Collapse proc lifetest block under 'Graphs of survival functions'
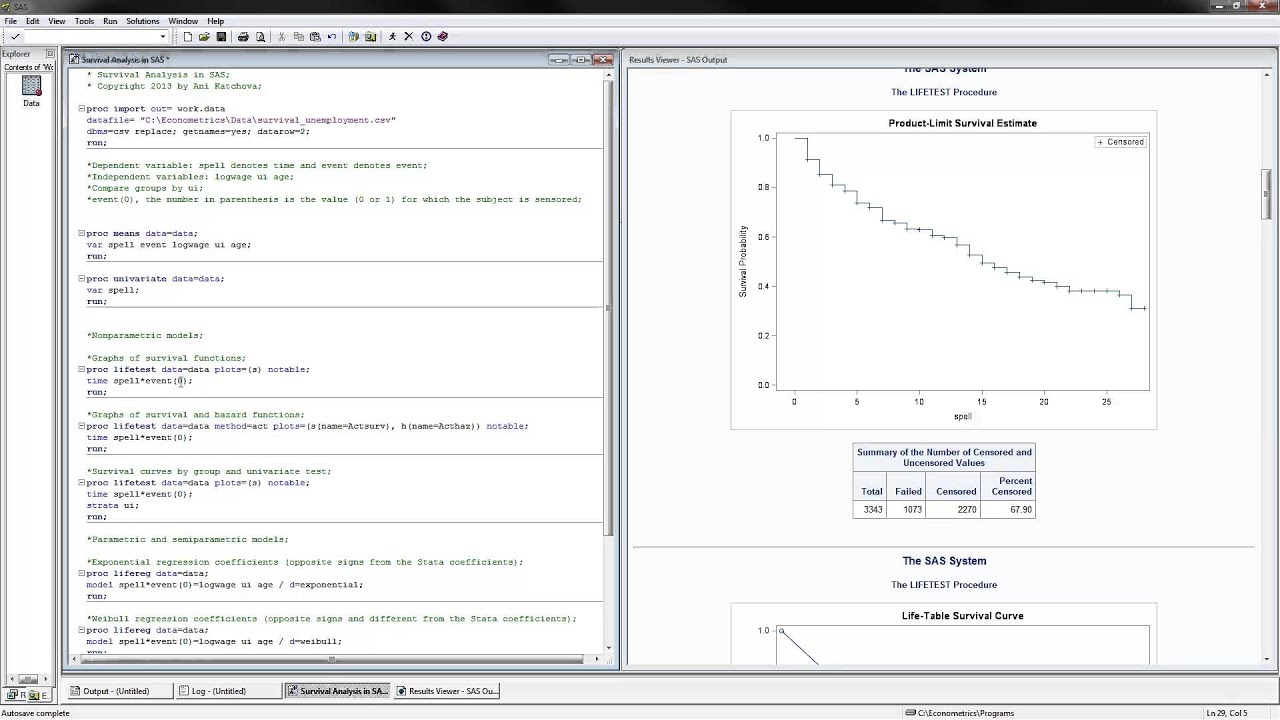The image size is (1280, 720). [x=82, y=369]
